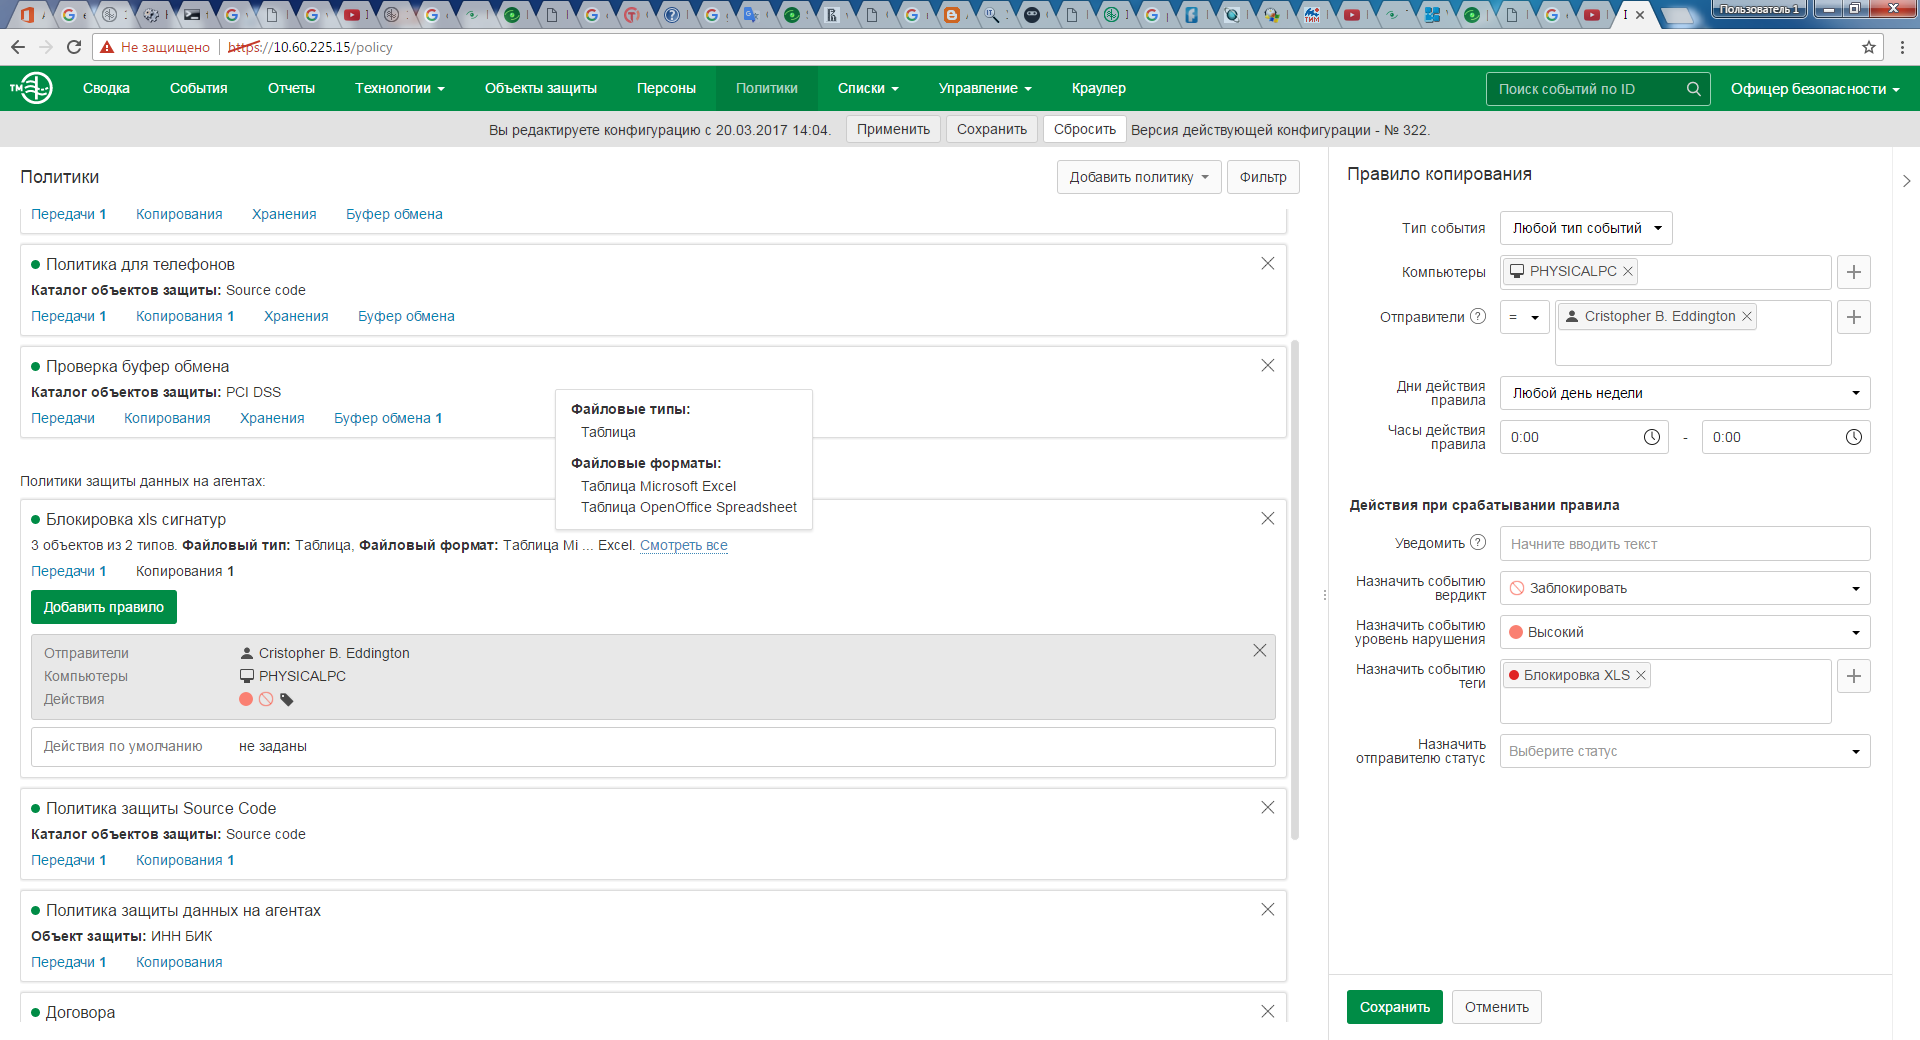Cancel rule editing with Отменить

1497,1007
